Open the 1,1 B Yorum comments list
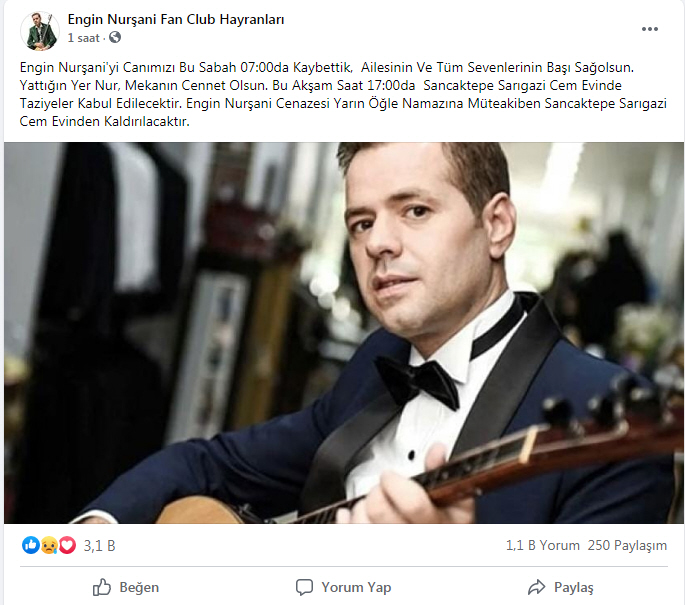The width and height of the screenshot is (685, 605). [x=543, y=545]
